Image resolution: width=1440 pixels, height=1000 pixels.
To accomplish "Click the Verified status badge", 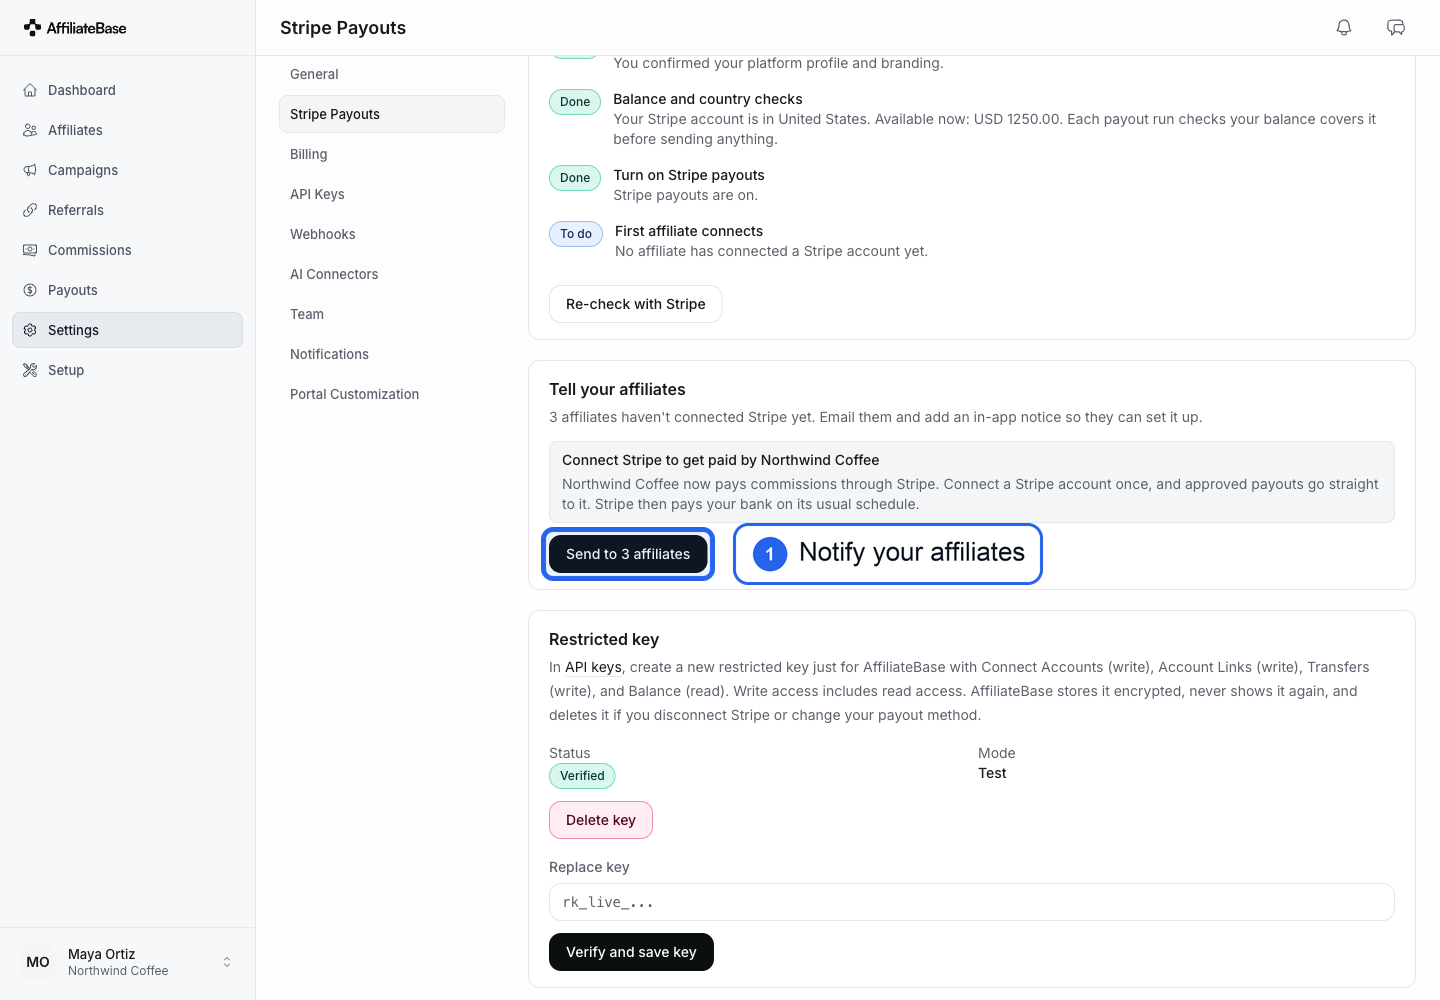I will [x=582, y=776].
